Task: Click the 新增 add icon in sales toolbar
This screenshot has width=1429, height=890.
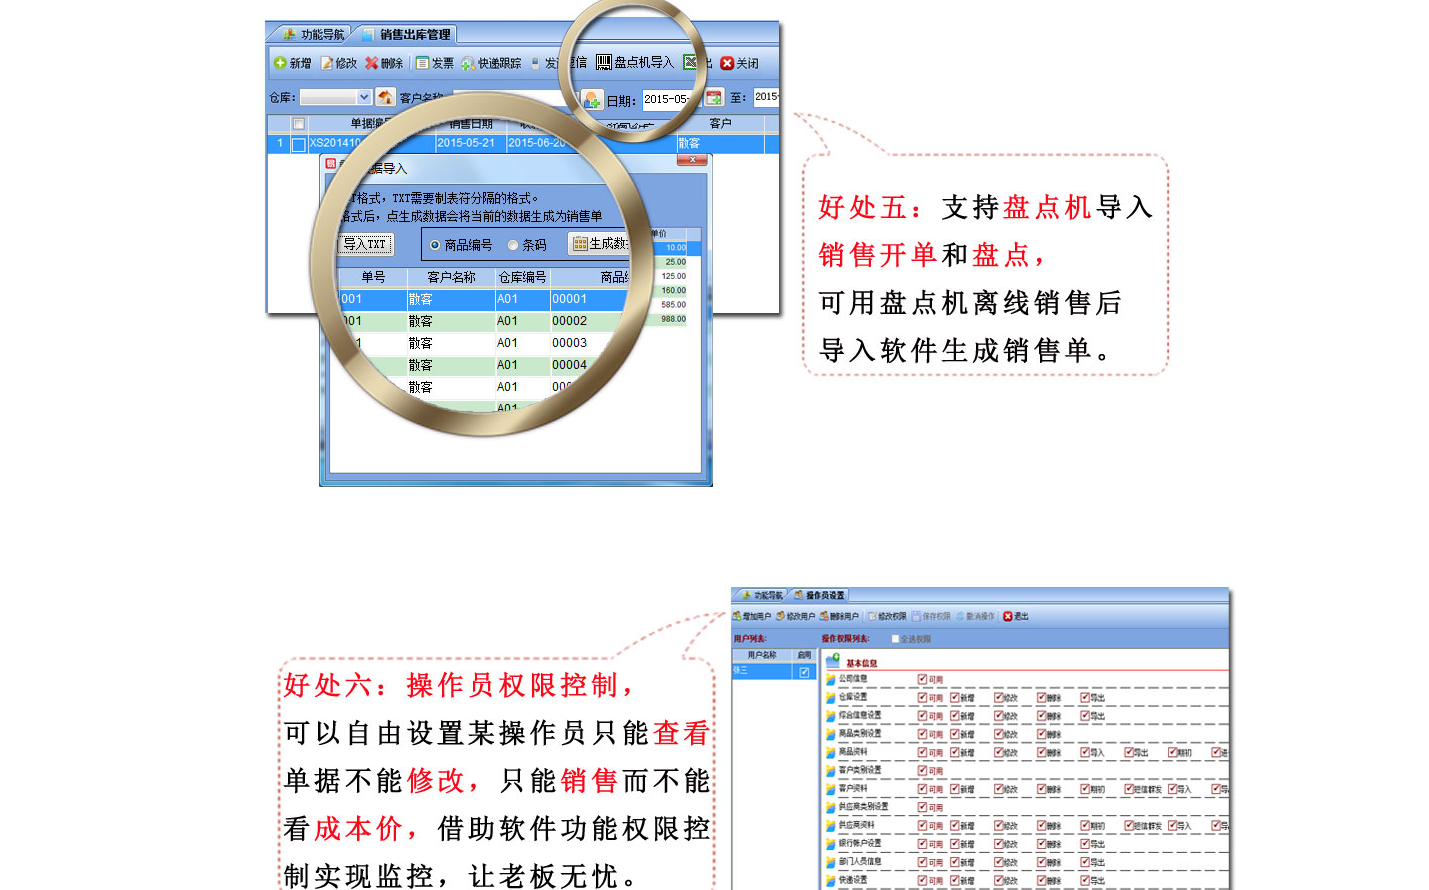Action: point(280,63)
